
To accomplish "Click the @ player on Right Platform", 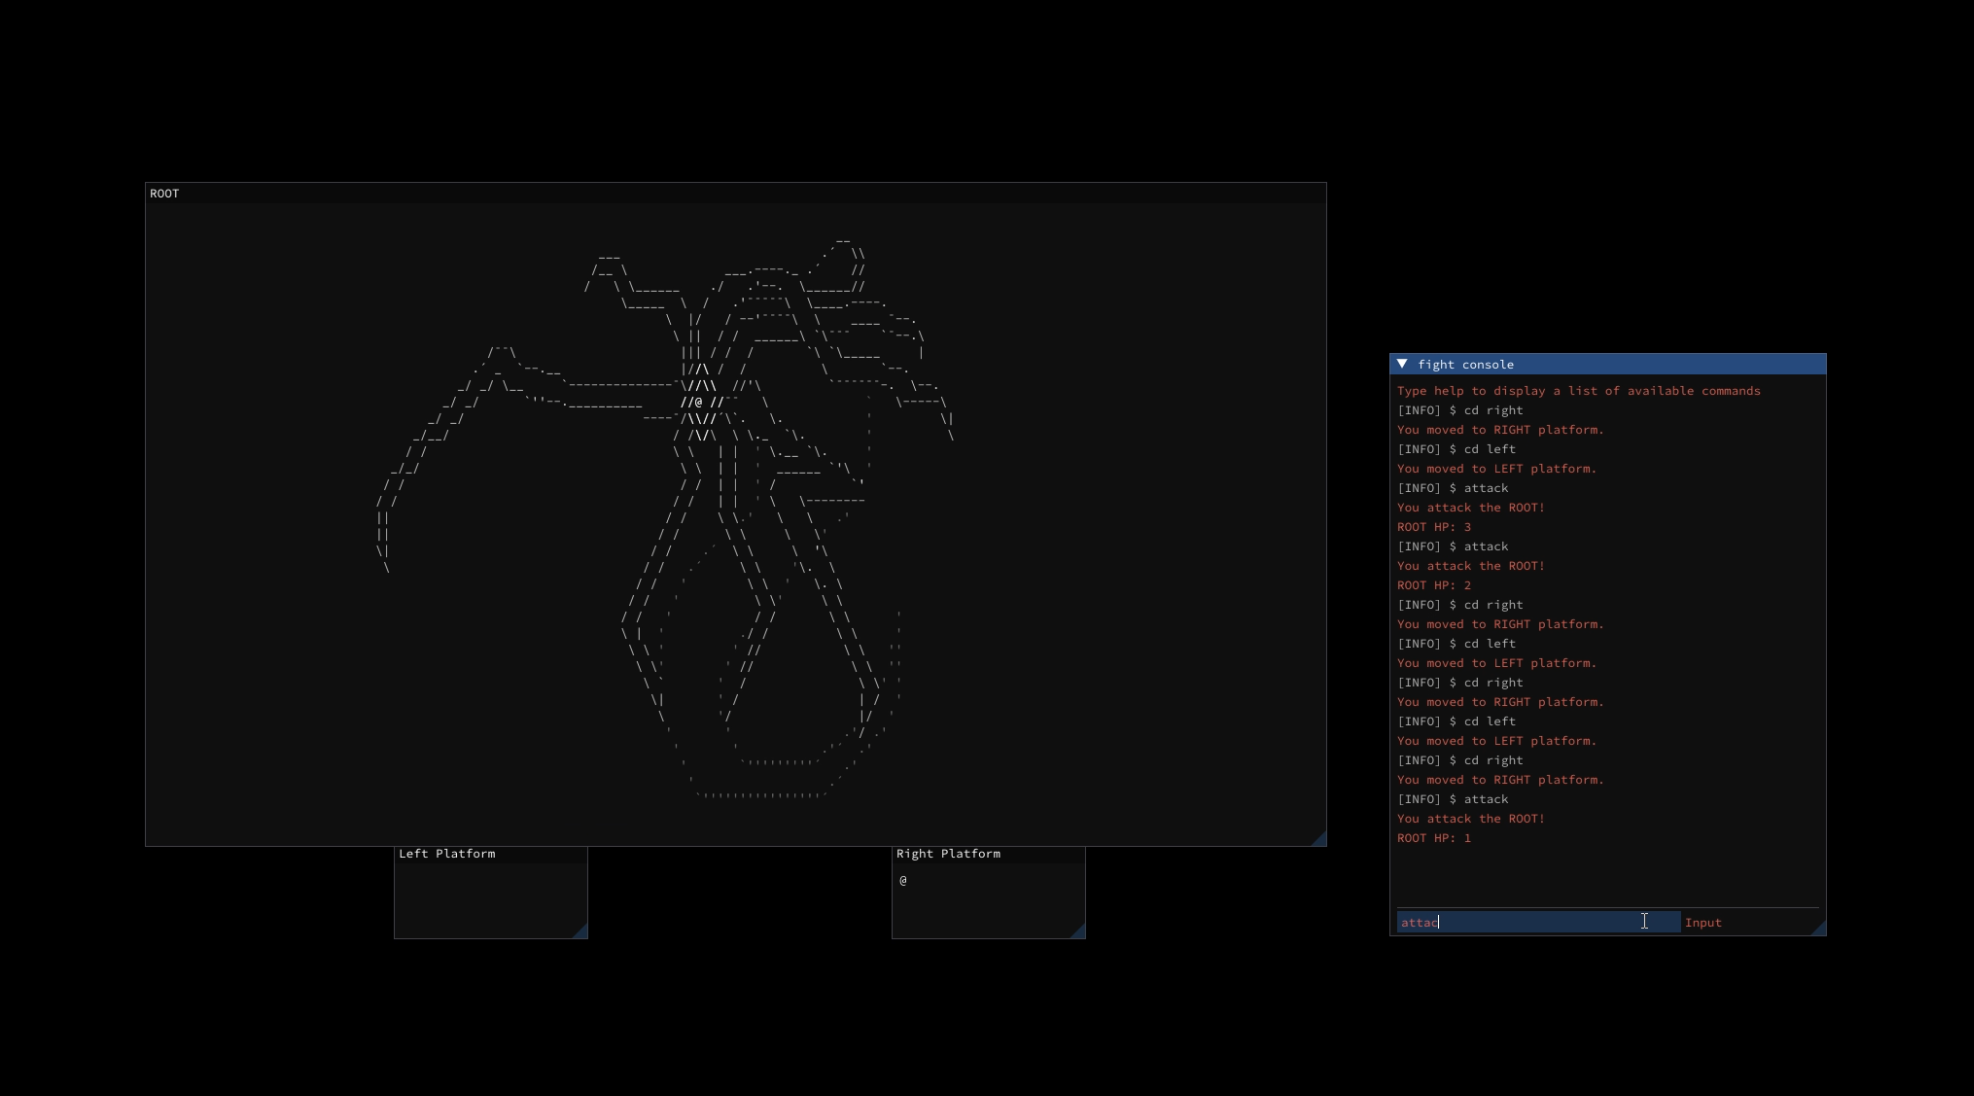I will [x=903, y=880].
